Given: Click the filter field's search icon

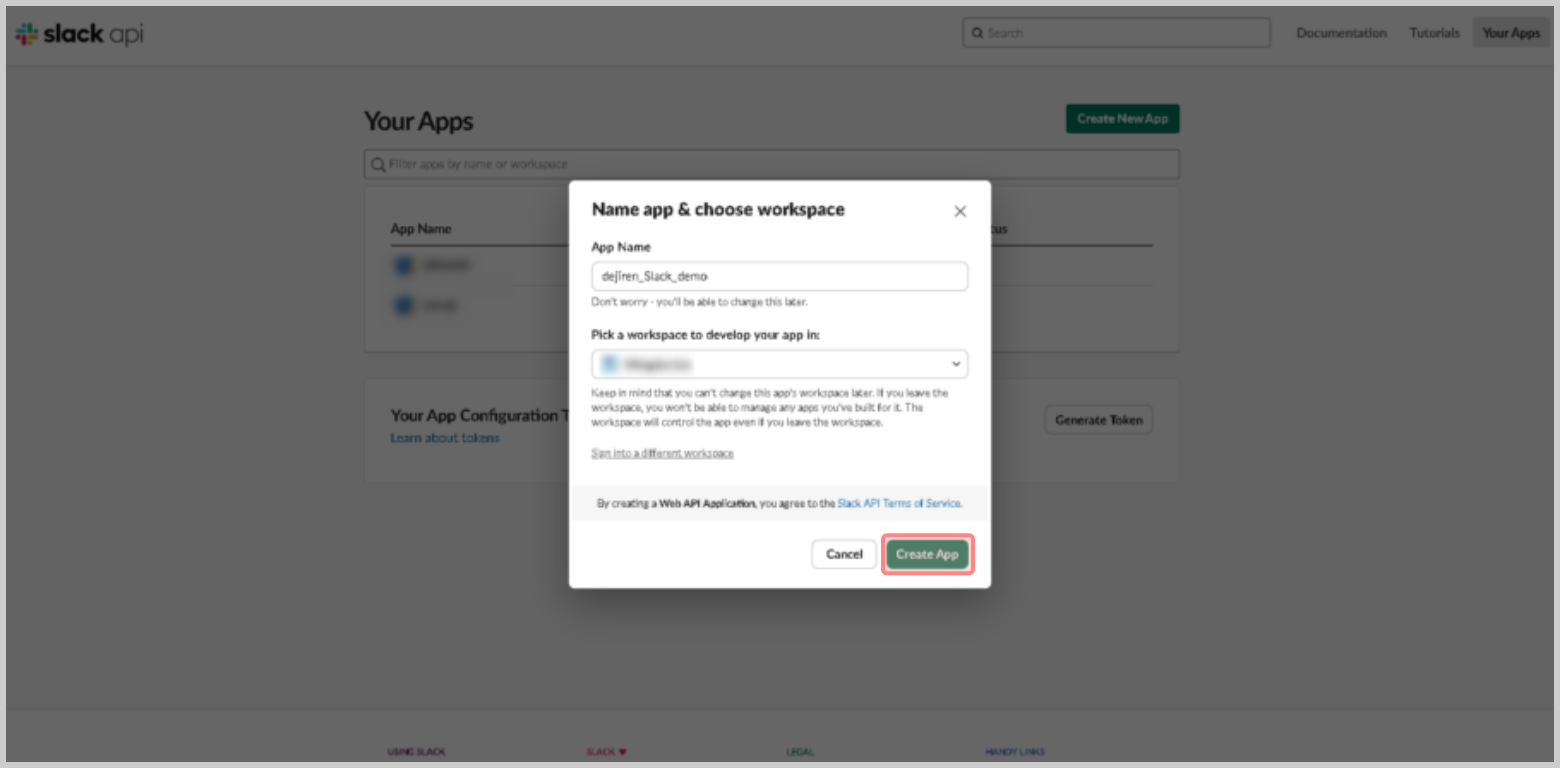Looking at the screenshot, I should tap(378, 164).
